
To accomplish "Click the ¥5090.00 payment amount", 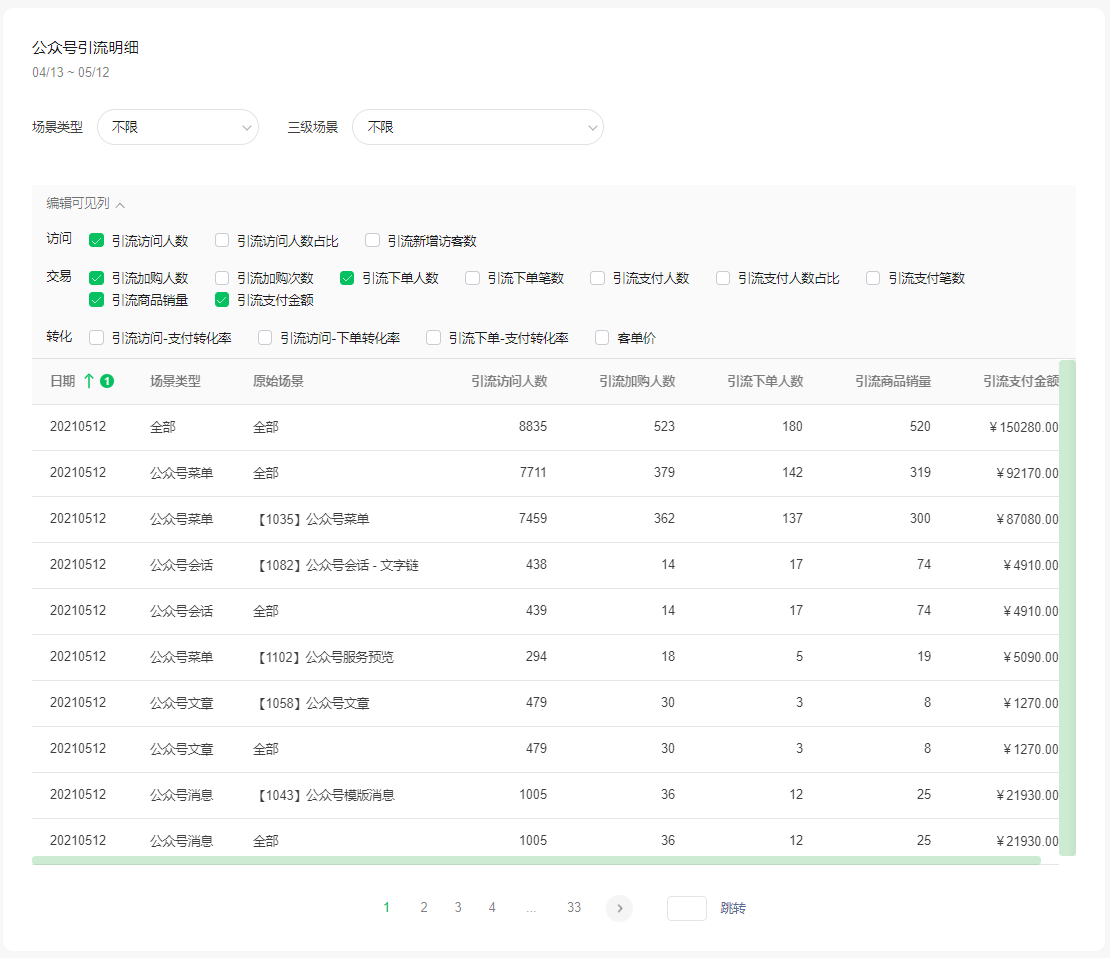I will point(1031,657).
